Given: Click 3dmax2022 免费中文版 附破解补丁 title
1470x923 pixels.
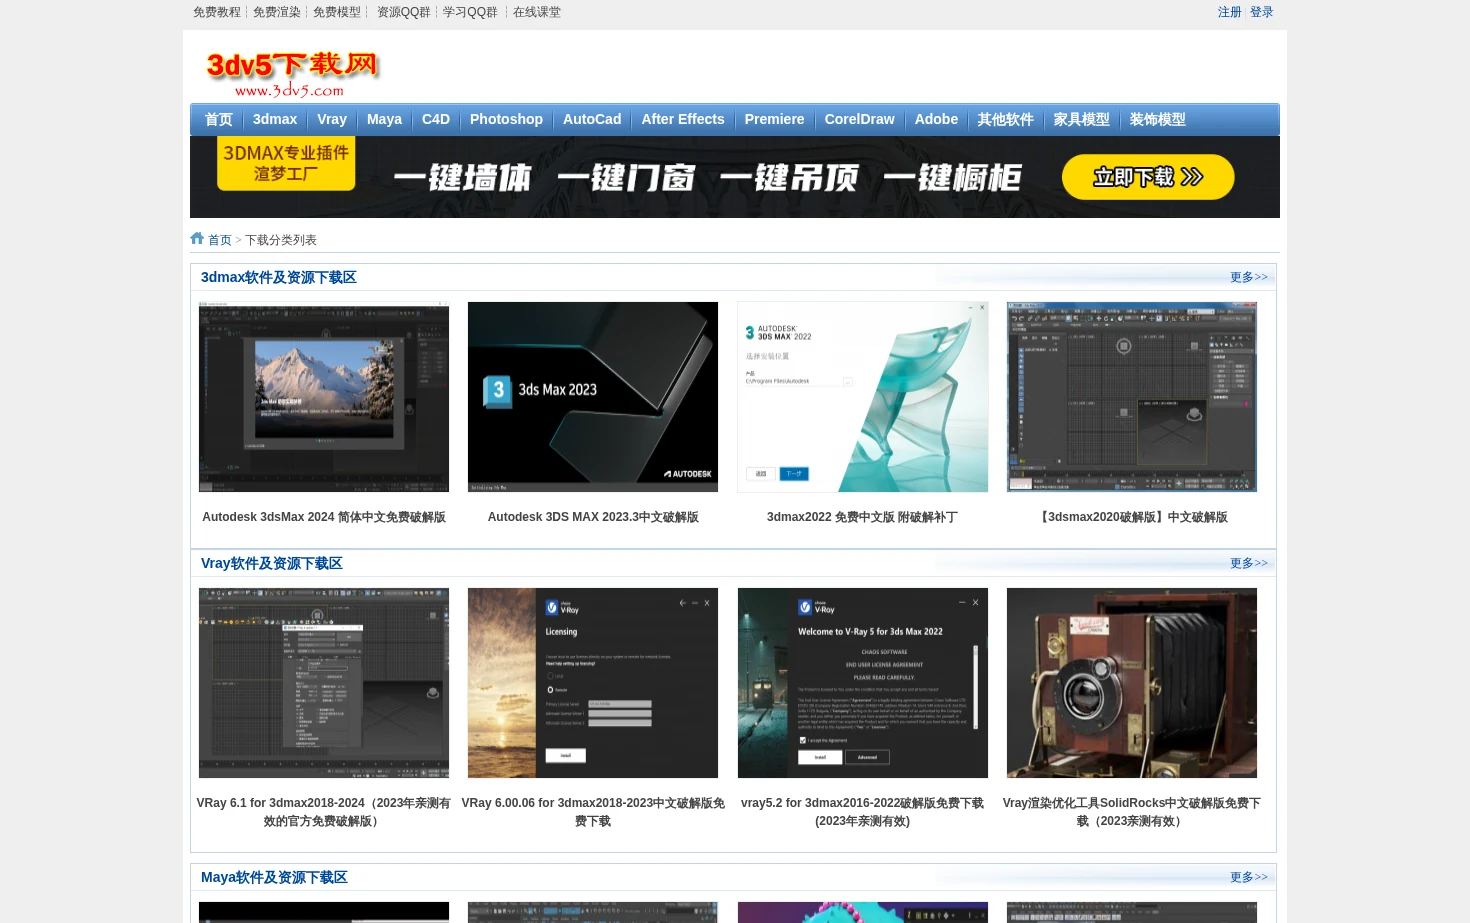Looking at the screenshot, I should (862, 517).
